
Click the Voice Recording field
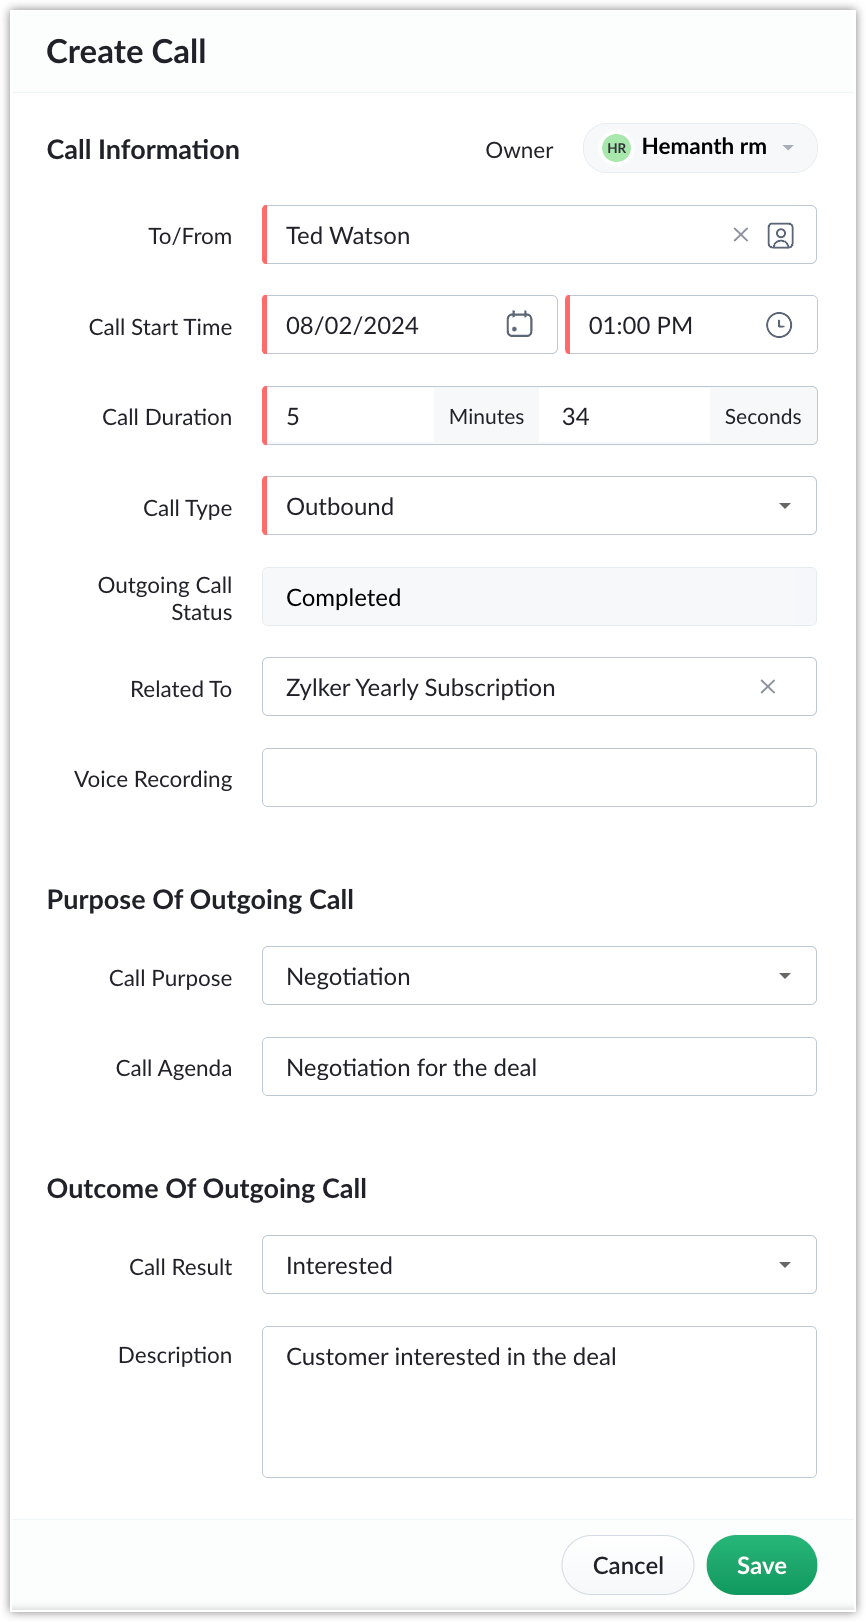point(540,778)
